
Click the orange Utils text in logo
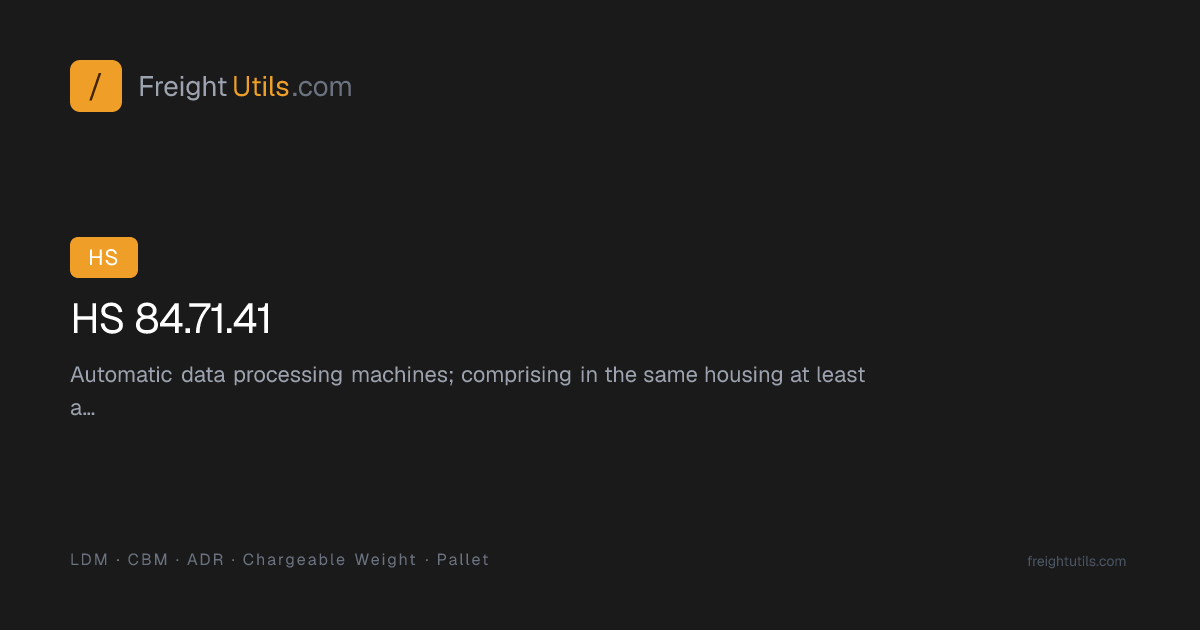click(x=261, y=87)
